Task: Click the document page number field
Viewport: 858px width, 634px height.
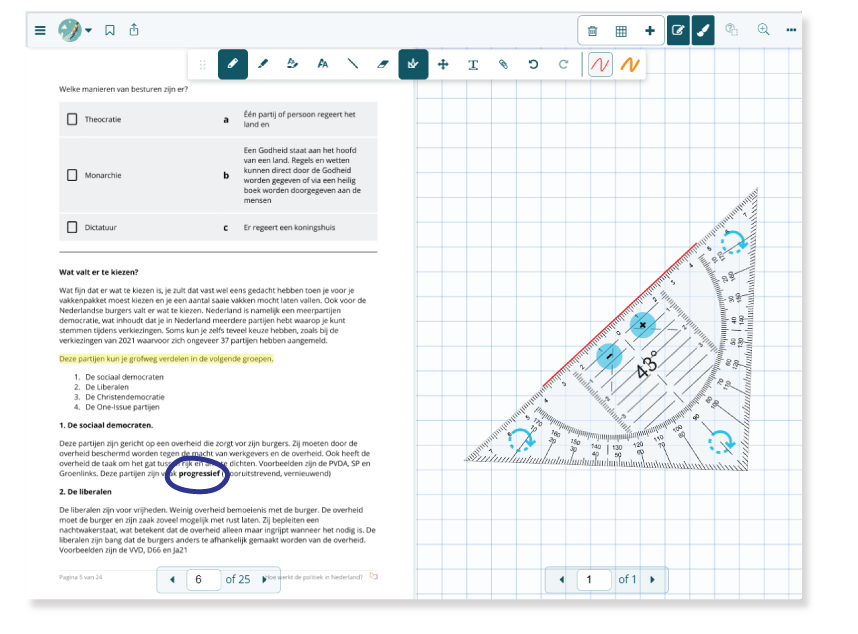Action: tap(203, 579)
